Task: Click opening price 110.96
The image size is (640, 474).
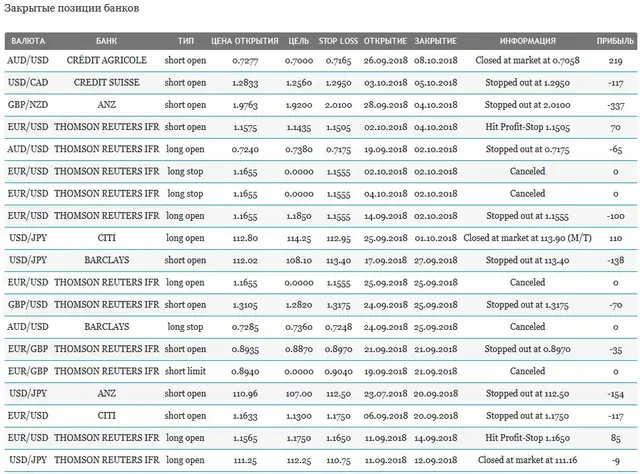Action: [x=245, y=394]
